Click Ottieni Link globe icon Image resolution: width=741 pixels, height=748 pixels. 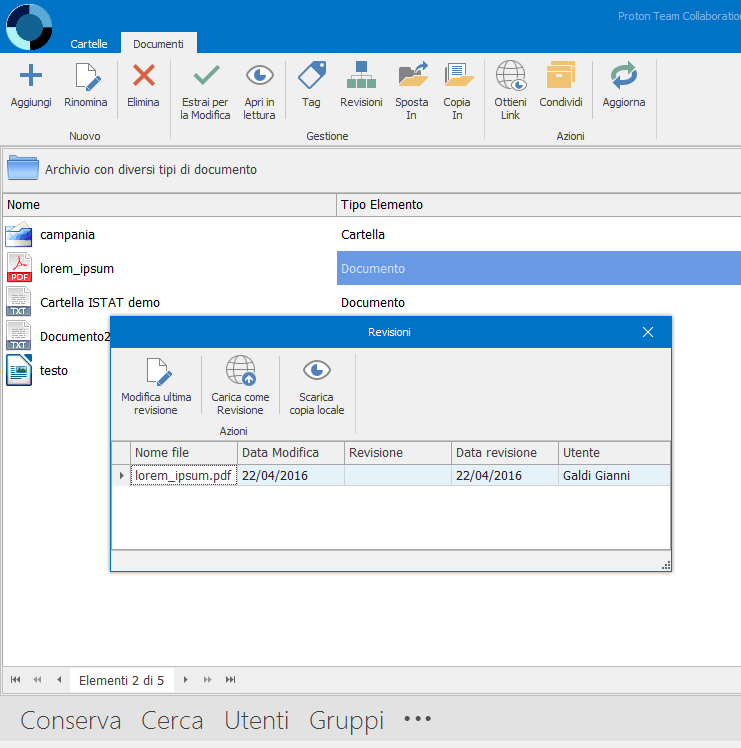pos(511,75)
